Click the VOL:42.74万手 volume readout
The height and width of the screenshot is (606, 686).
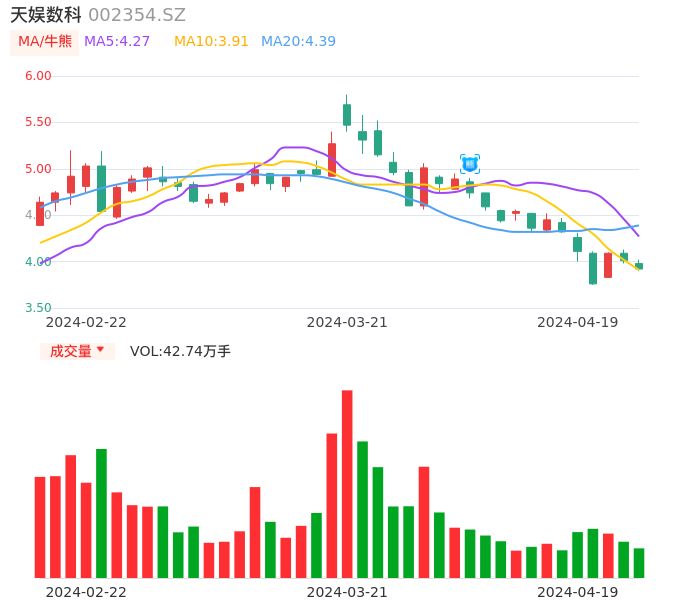tap(180, 351)
